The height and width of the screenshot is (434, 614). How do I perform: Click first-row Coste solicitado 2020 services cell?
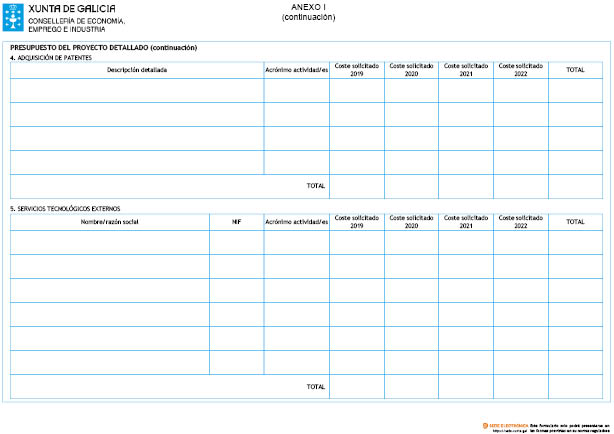click(411, 242)
